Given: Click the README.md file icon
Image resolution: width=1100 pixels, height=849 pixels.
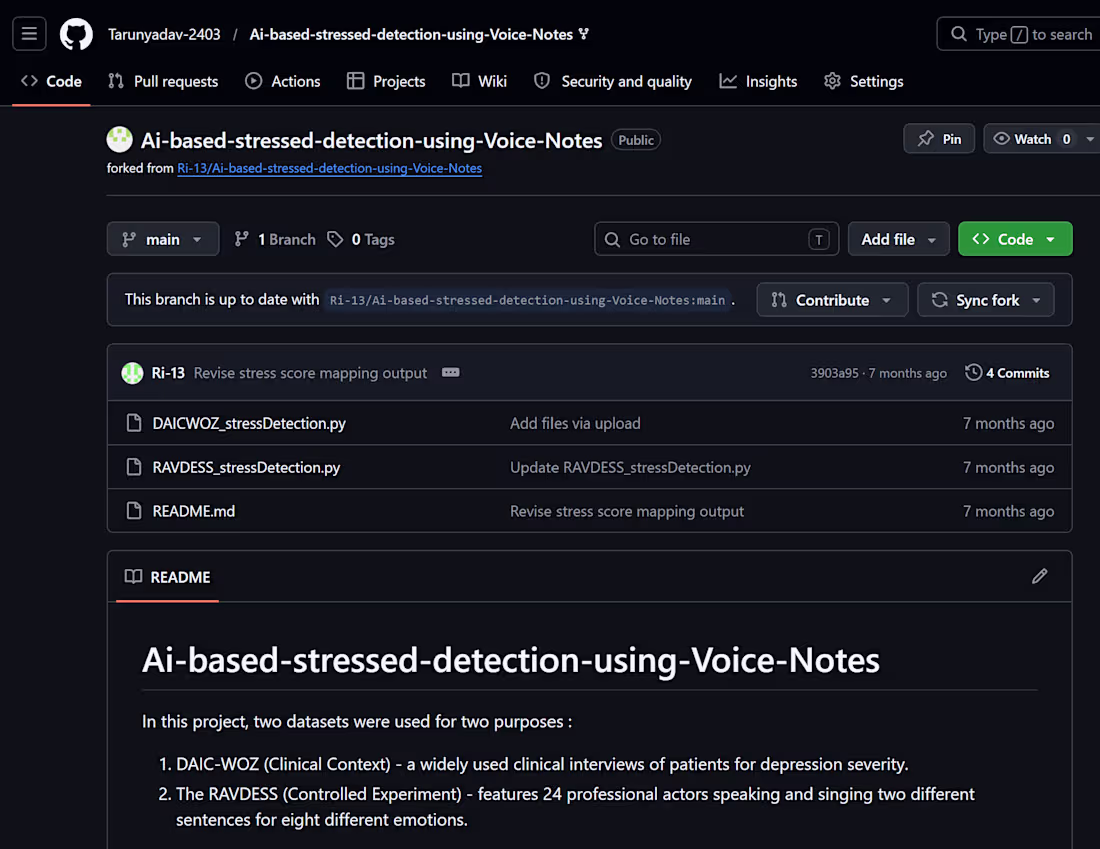Looking at the screenshot, I should pos(133,511).
